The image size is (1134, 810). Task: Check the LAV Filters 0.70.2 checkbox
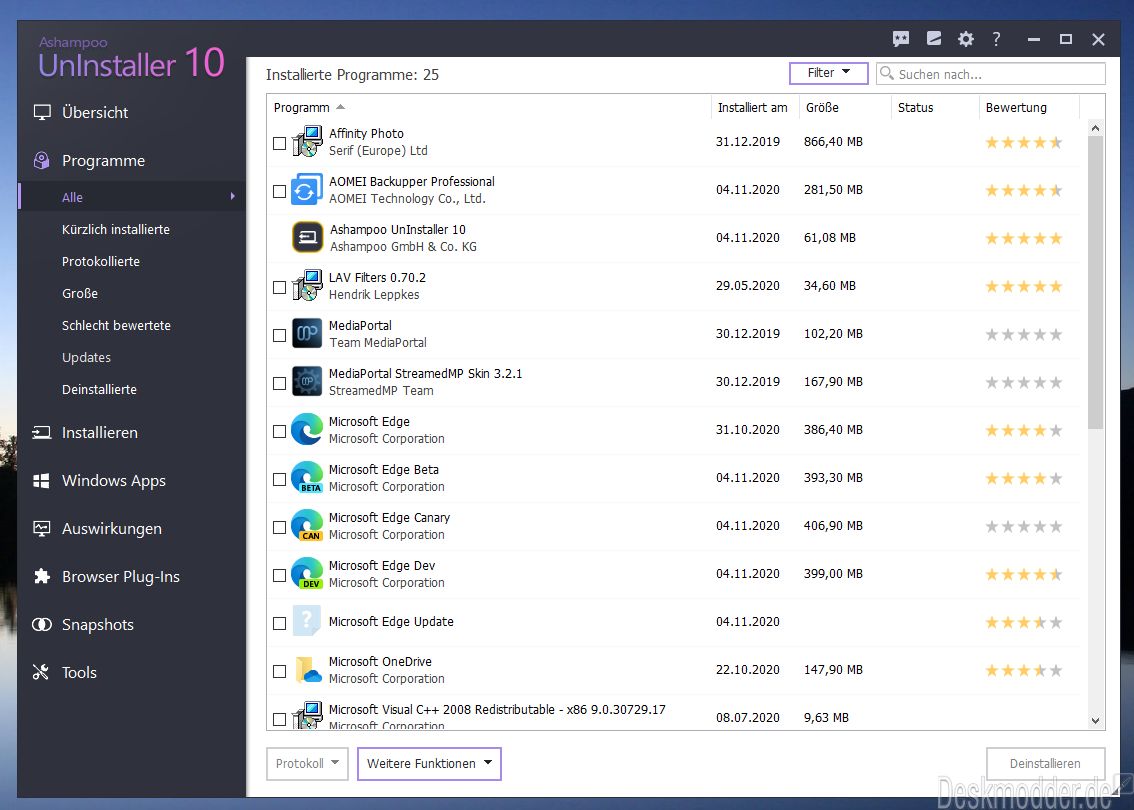(x=279, y=288)
